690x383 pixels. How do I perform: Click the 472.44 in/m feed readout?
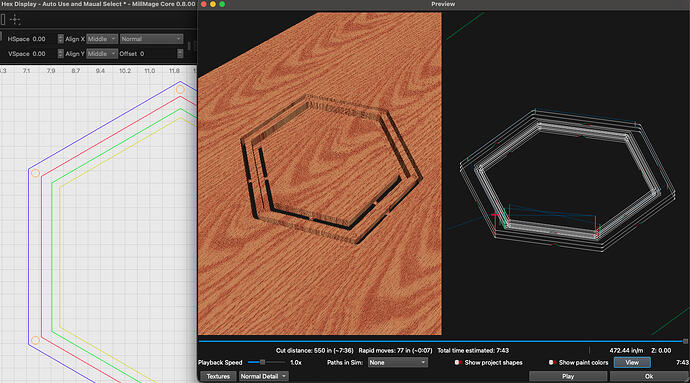tap(626, 350)
